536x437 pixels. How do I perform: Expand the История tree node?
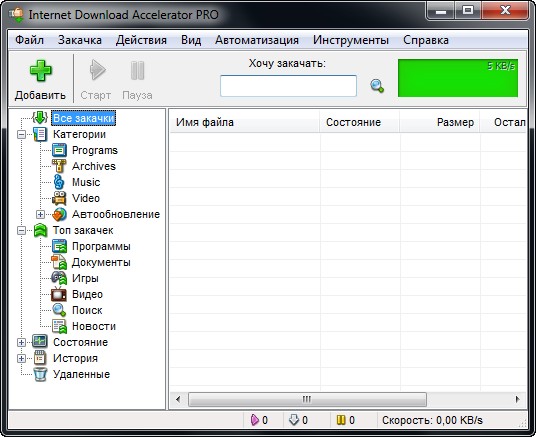click(x=21, y=358)
